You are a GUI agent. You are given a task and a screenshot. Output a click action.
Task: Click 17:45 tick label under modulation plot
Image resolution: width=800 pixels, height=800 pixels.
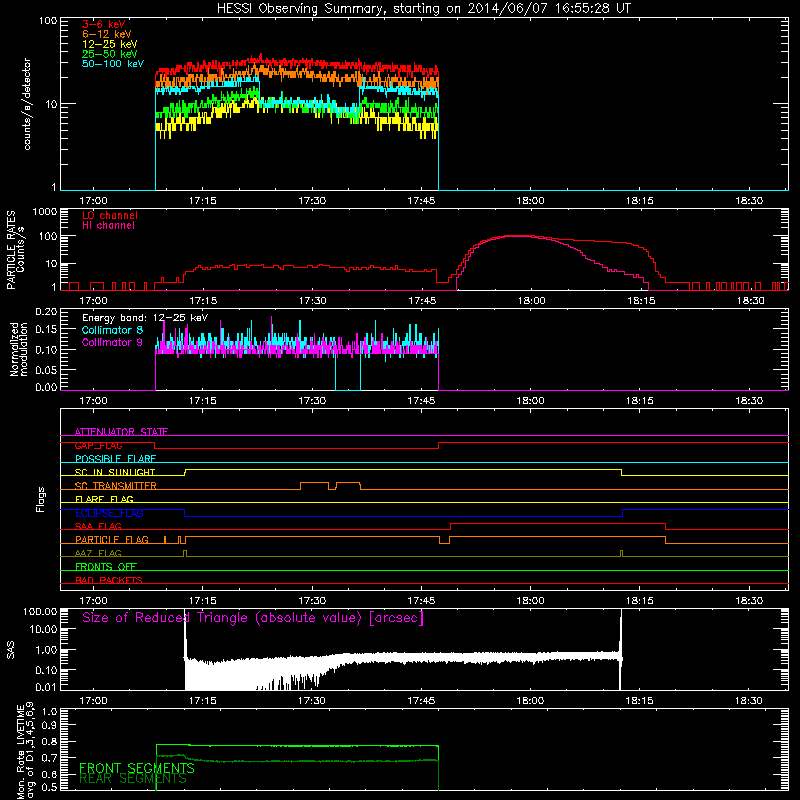point(421,401)
